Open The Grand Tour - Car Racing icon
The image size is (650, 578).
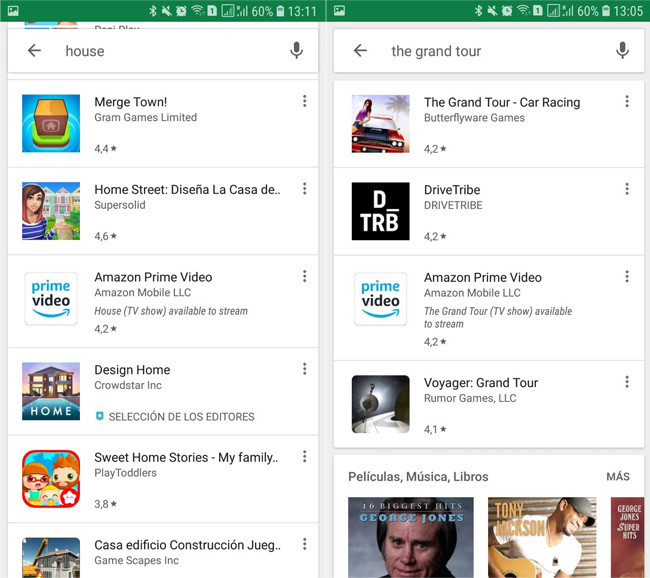click(x=381, y=124)
